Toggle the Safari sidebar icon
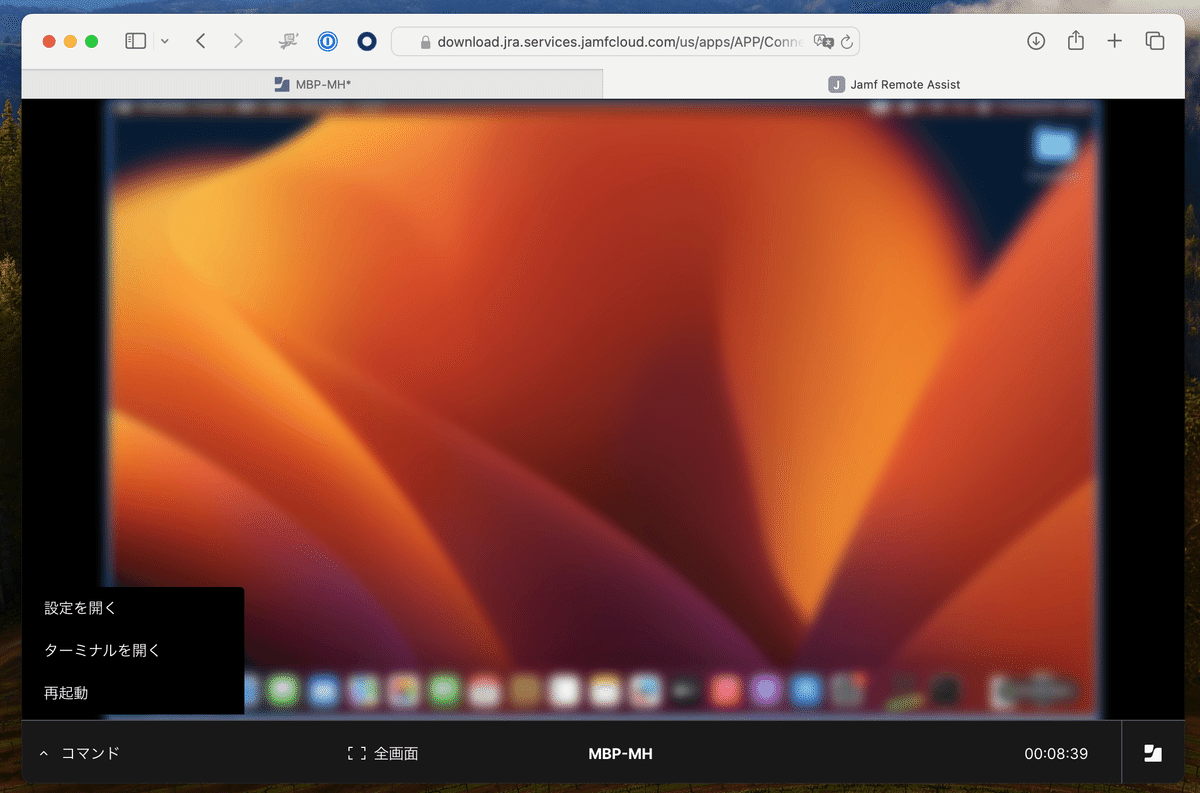1200x793 pixels. pyautogui.click(x=136, y=41)
